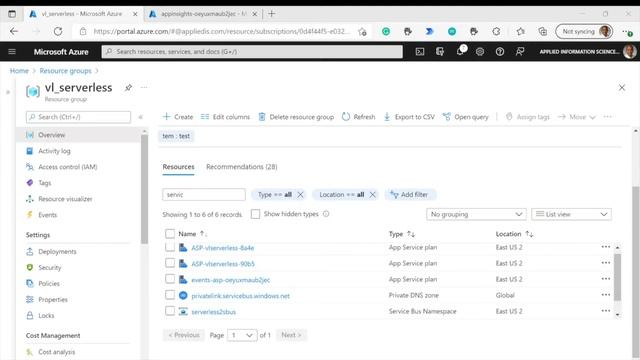Remove the Type == all filter

point(300,195)
